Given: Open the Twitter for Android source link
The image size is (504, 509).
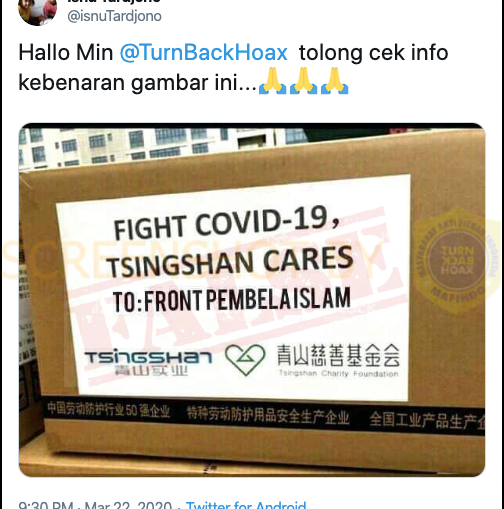Looking at the screenshot, I should tap(246, 505).
